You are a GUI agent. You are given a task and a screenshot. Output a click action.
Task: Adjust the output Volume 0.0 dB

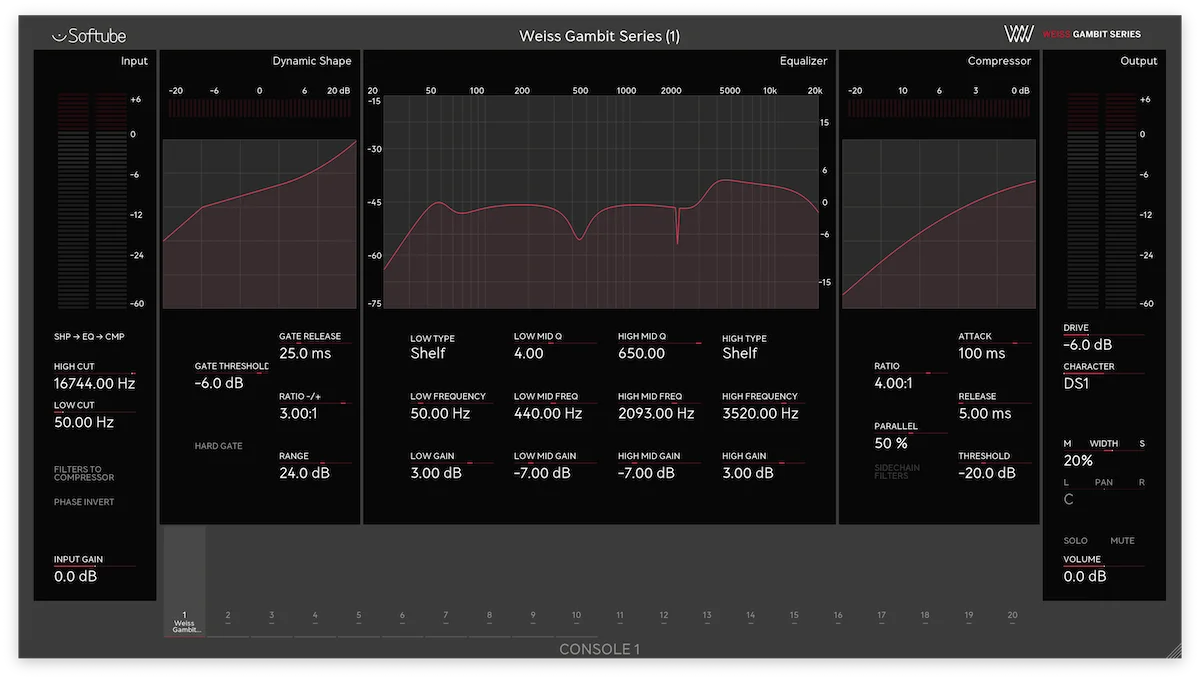coord(1103,569)
